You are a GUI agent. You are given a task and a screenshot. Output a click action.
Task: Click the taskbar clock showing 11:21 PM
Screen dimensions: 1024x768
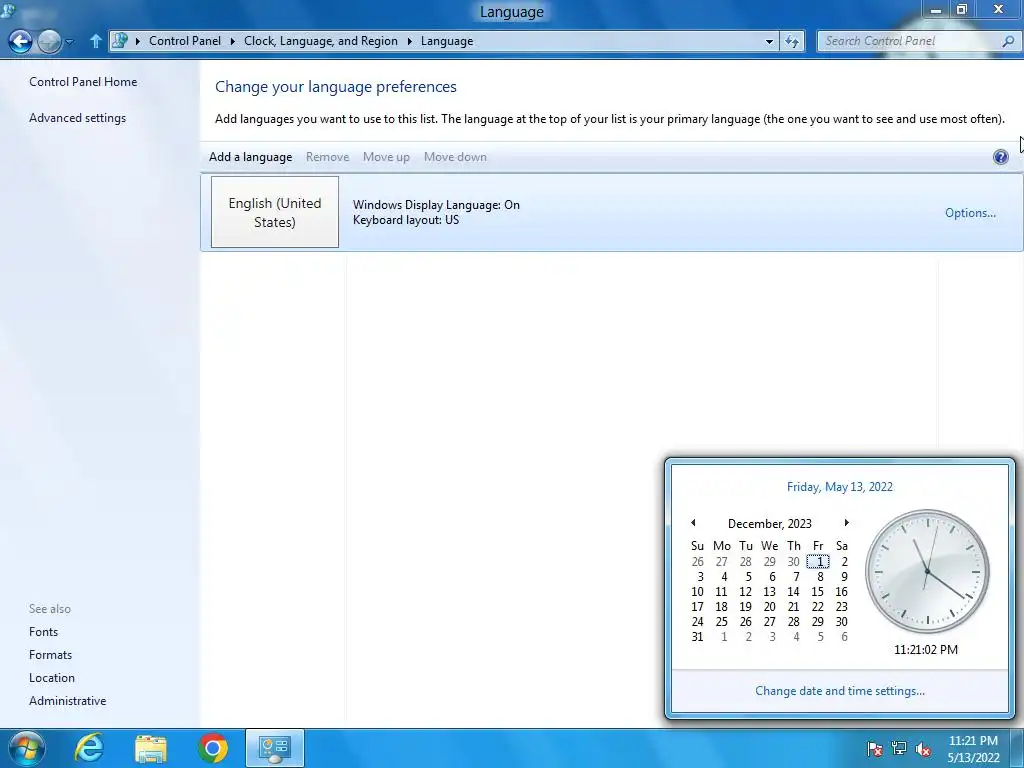(973, 749)
